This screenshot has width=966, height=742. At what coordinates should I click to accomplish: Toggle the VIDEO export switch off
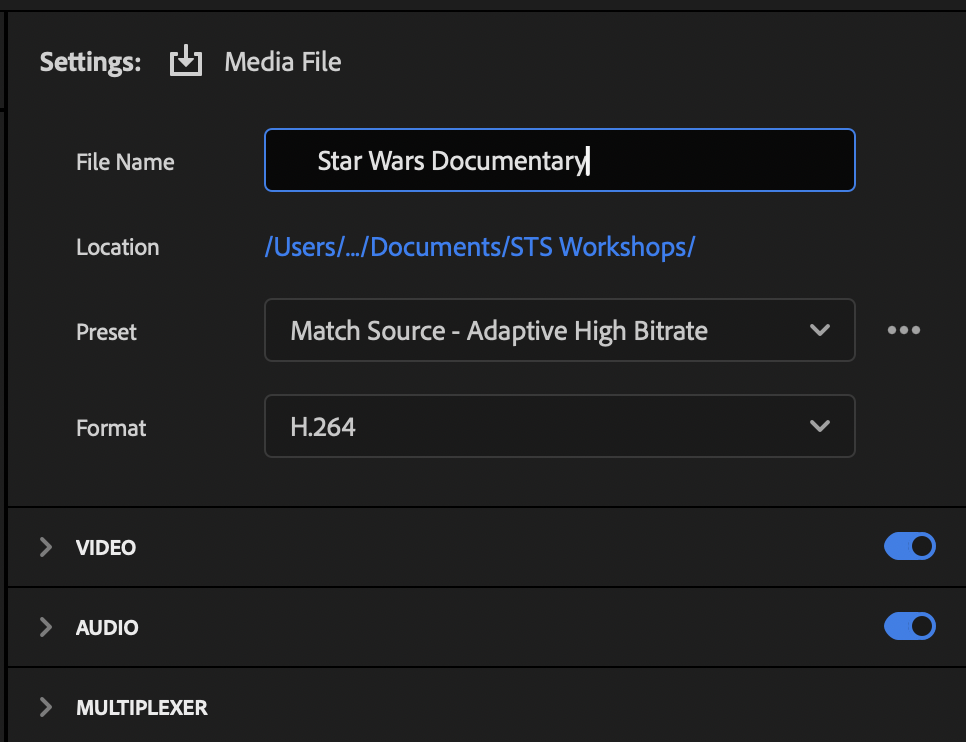point(910,546)
